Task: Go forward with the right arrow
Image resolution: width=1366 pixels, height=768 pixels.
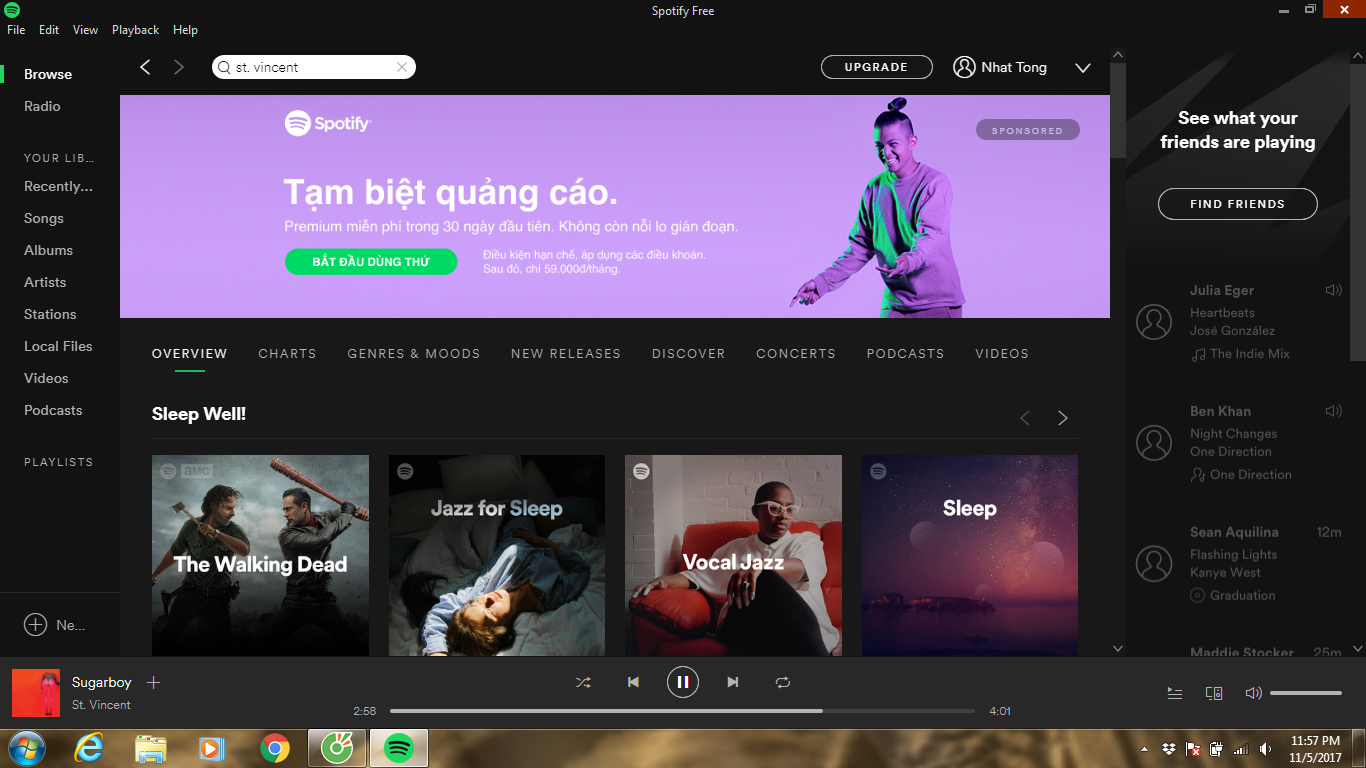Action: (x=179, y=67)
